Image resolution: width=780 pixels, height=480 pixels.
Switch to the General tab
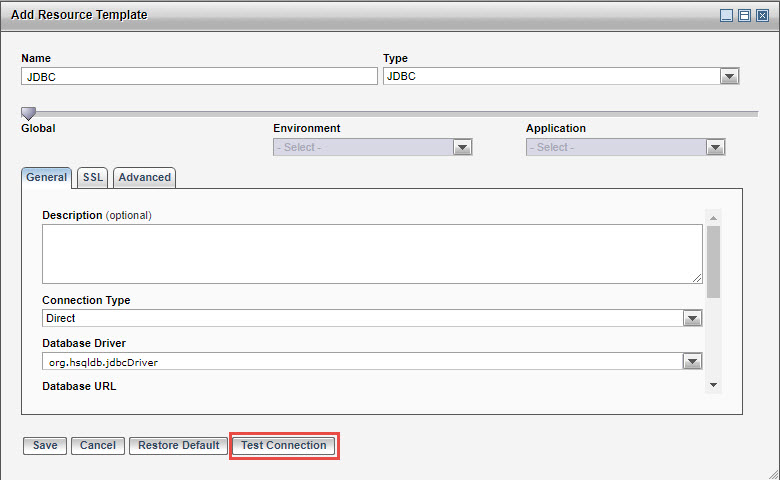tap(46, 177)
